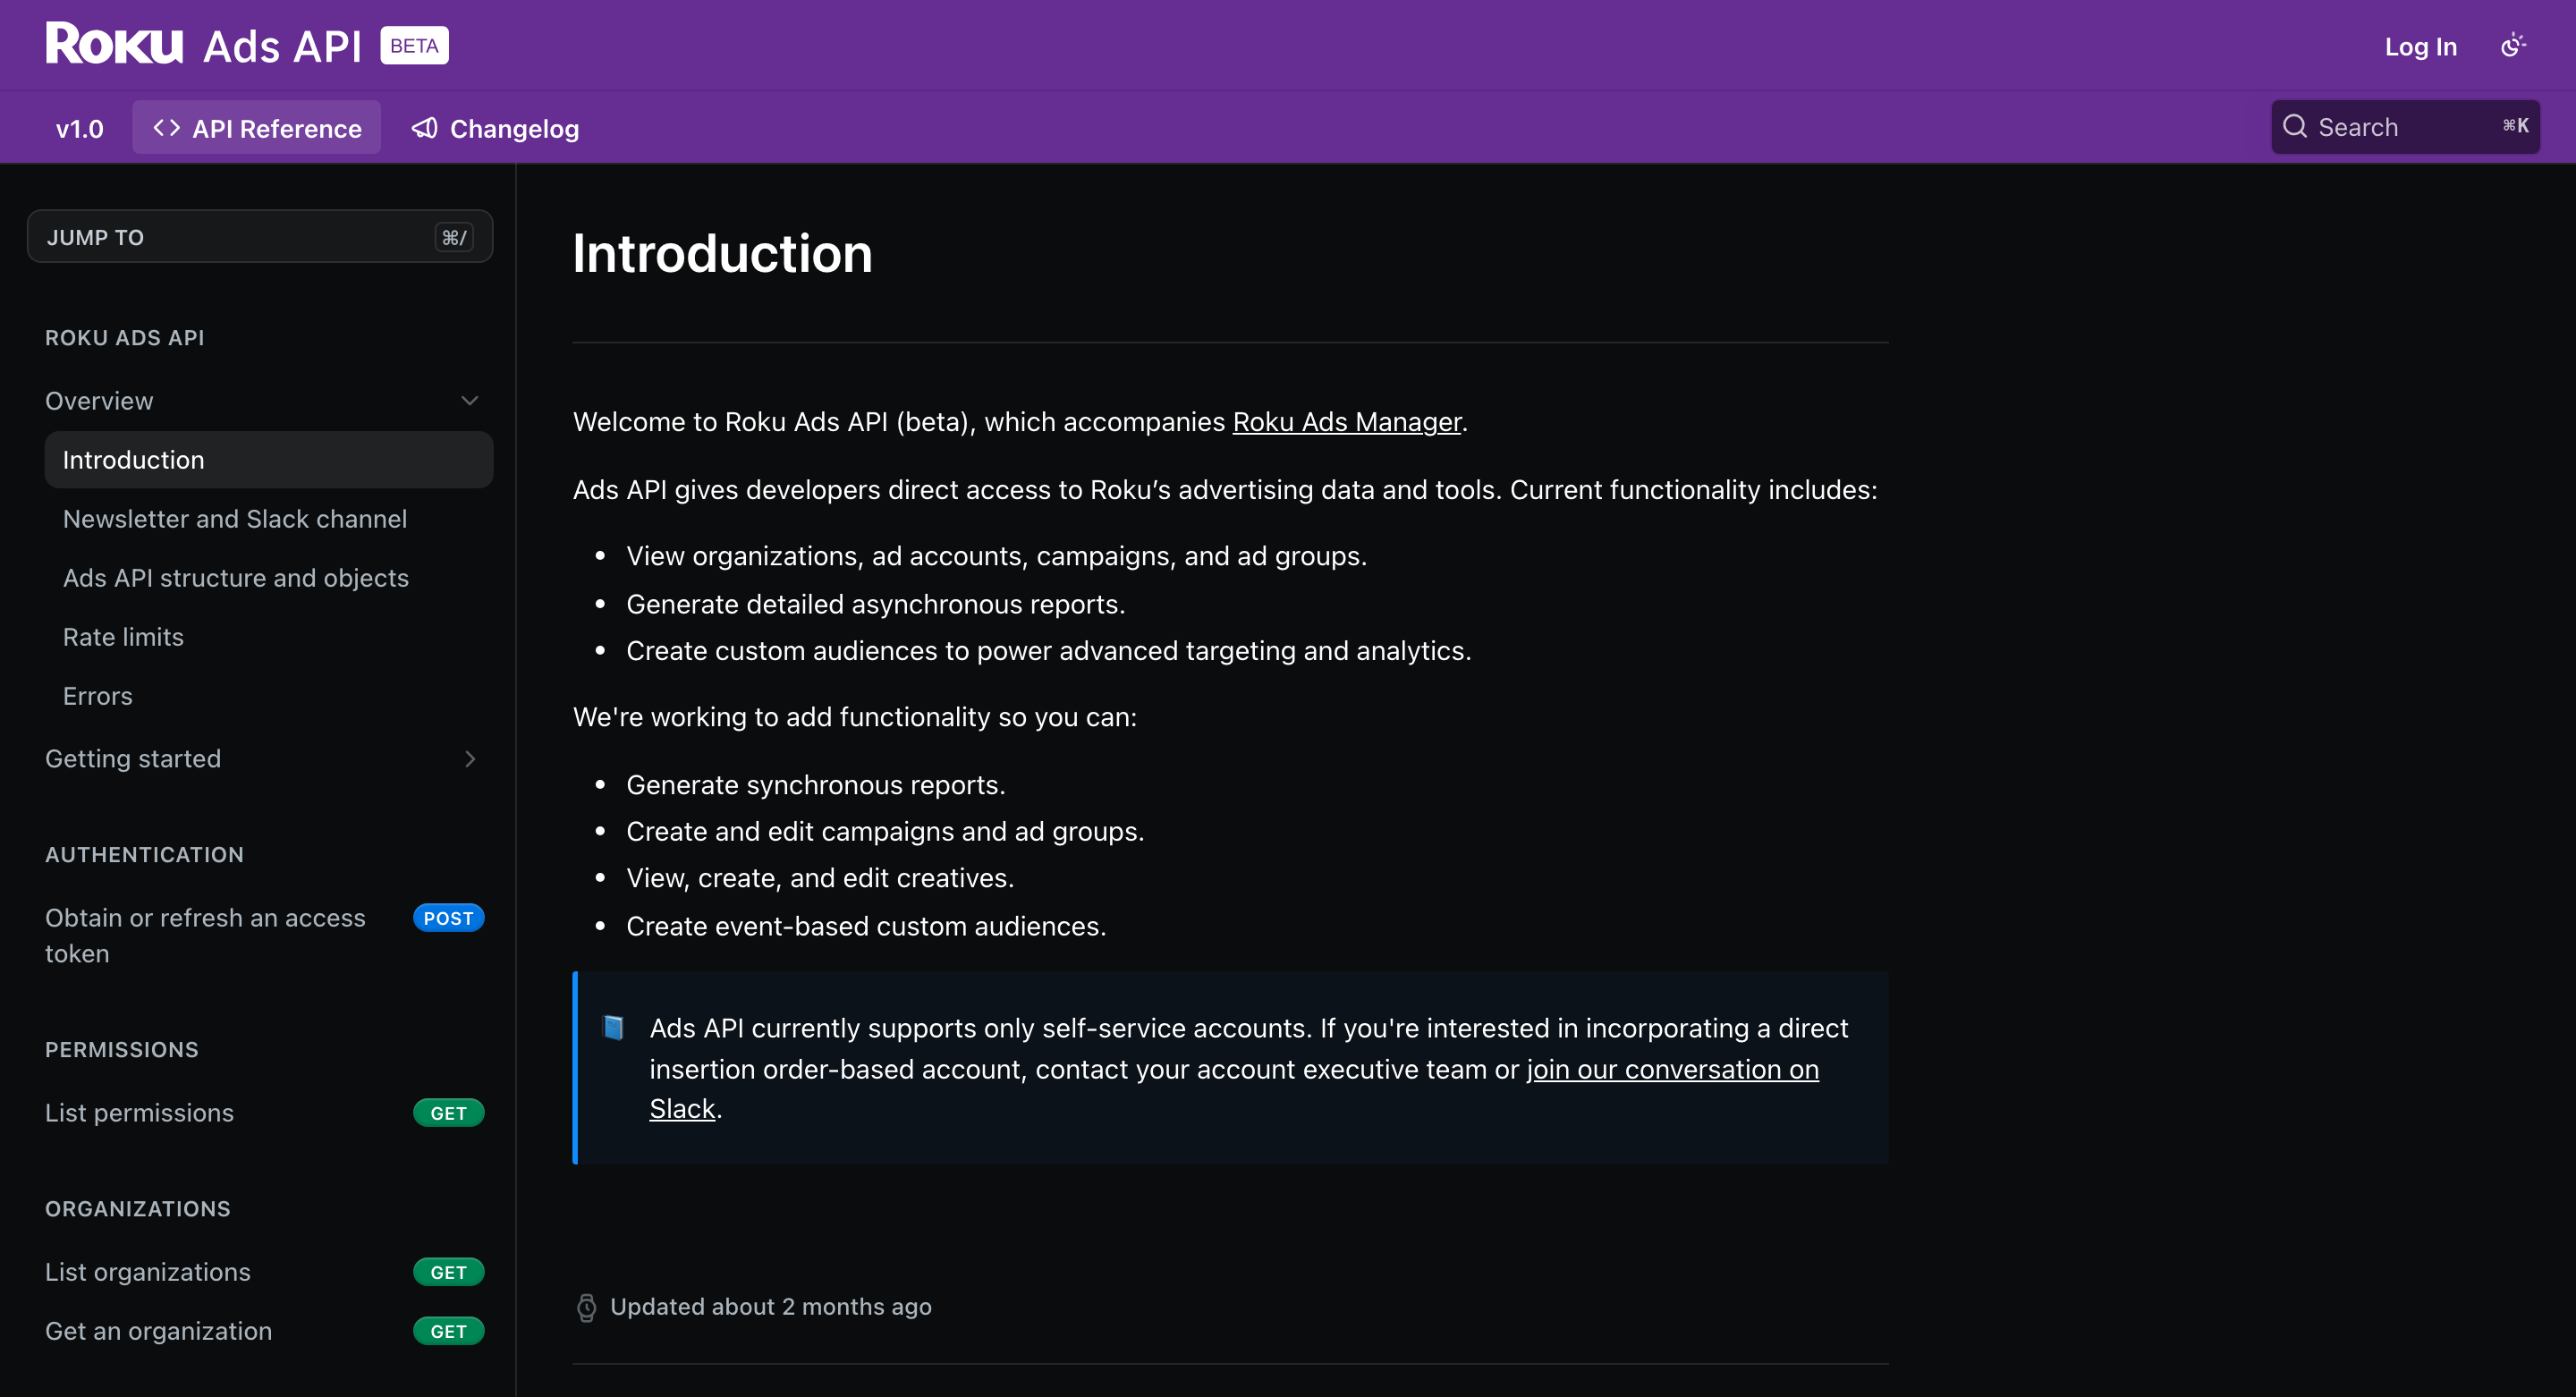Click the Search keyboard shortcut hint
This screenshot has width=2576, height=1397.
click(2515, 126)
